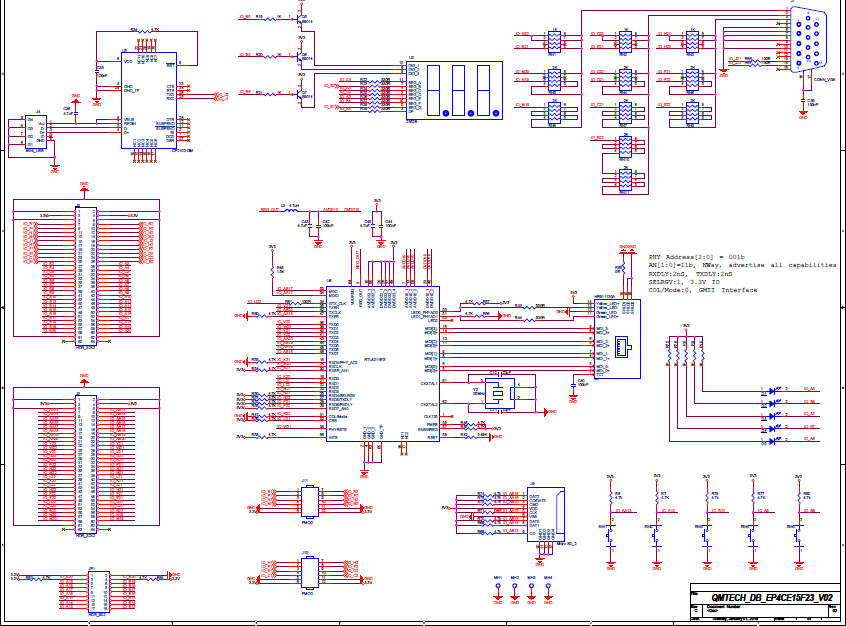Click the HR911130A RJ45 jack symbol
The image size is (846, 626).
(617, 339)
